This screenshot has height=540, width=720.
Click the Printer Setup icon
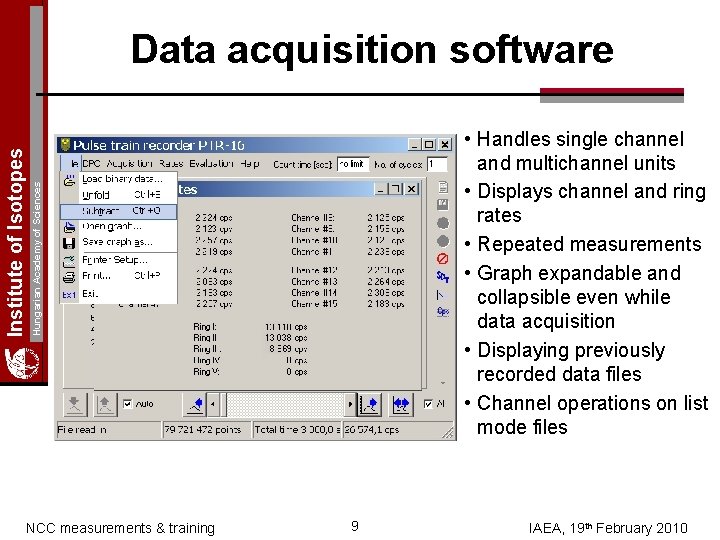point(69,261)
